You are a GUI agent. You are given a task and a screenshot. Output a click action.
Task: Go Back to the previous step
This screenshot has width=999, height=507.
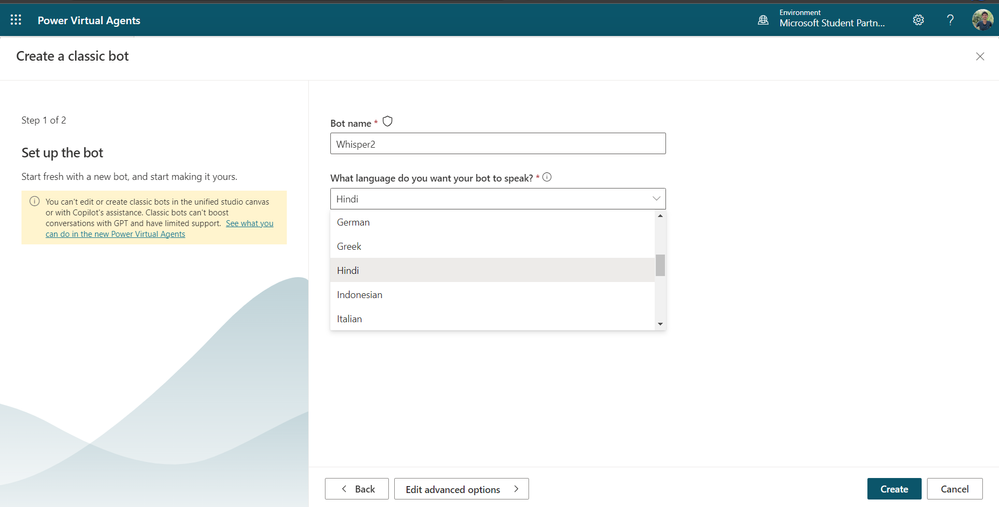point(357,489)
